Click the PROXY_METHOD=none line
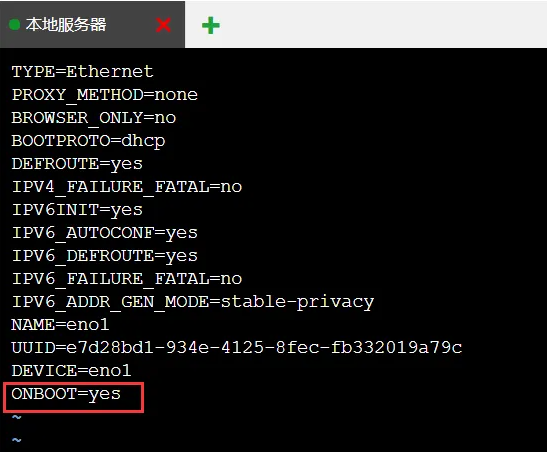The image size is (547, 452). click(x=105, y=95)
